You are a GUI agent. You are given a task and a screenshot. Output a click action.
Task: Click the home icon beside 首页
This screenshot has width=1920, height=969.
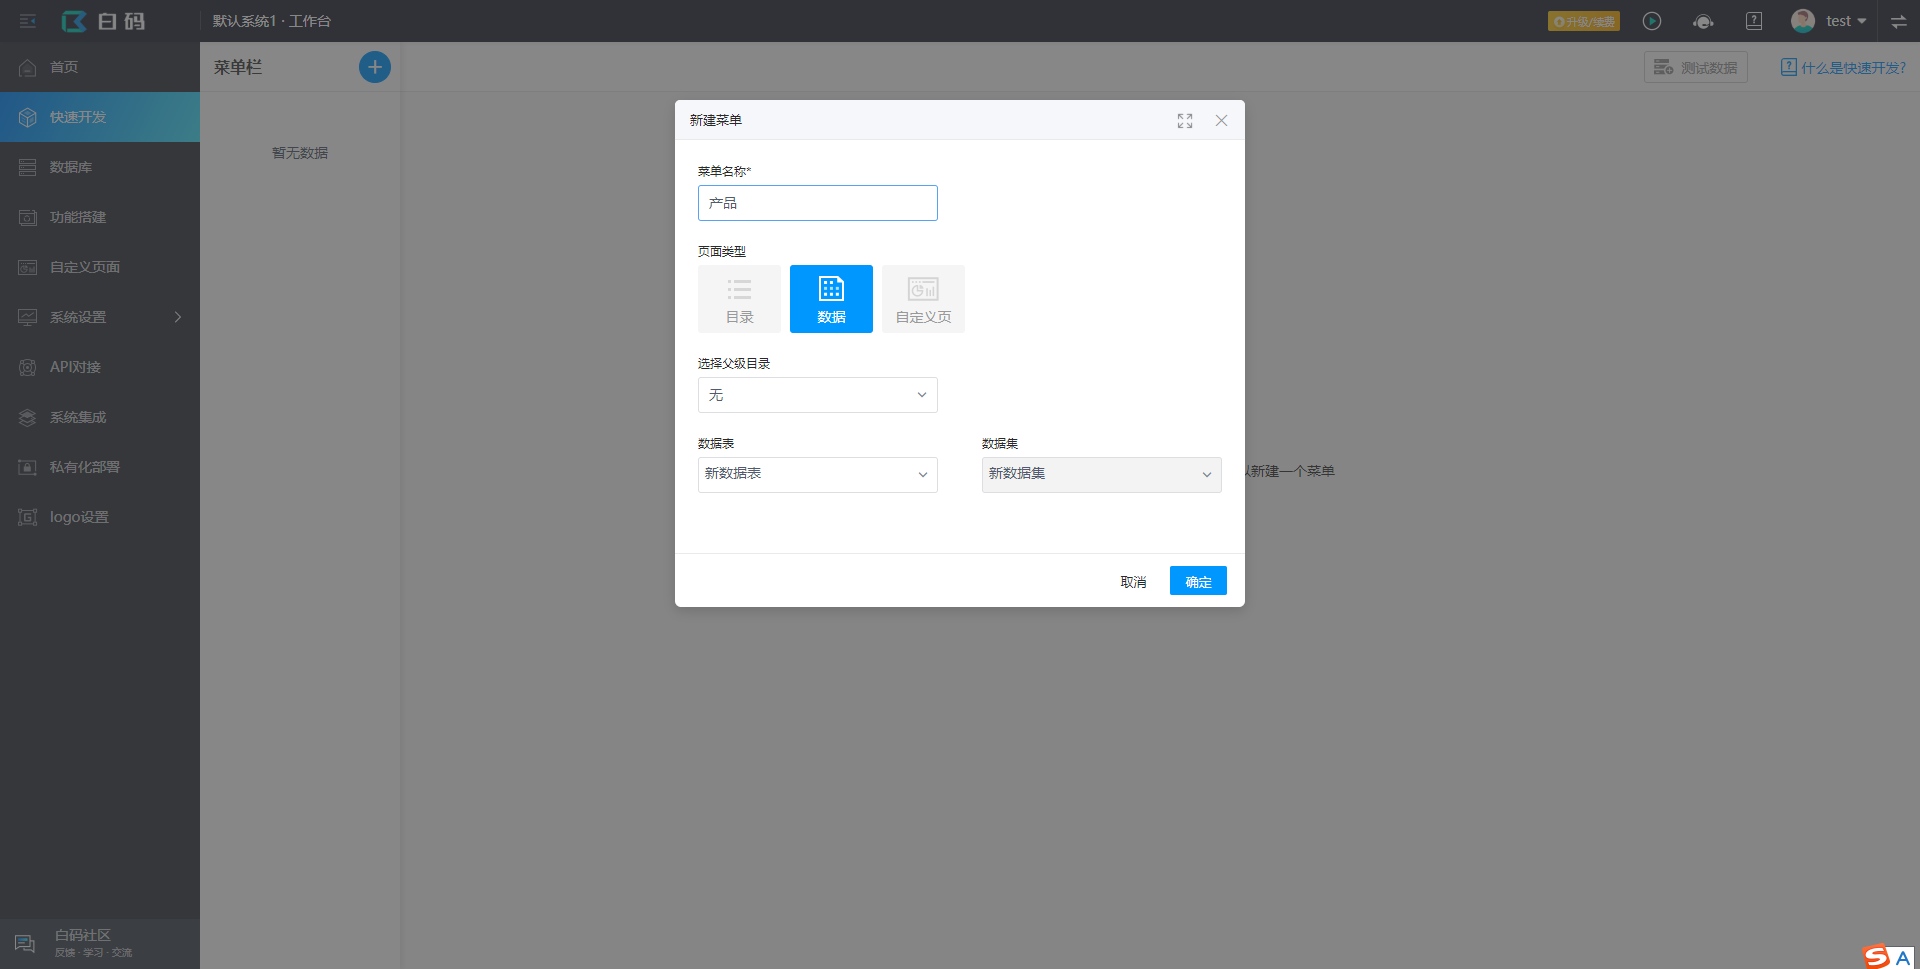(x=28, y=67)
